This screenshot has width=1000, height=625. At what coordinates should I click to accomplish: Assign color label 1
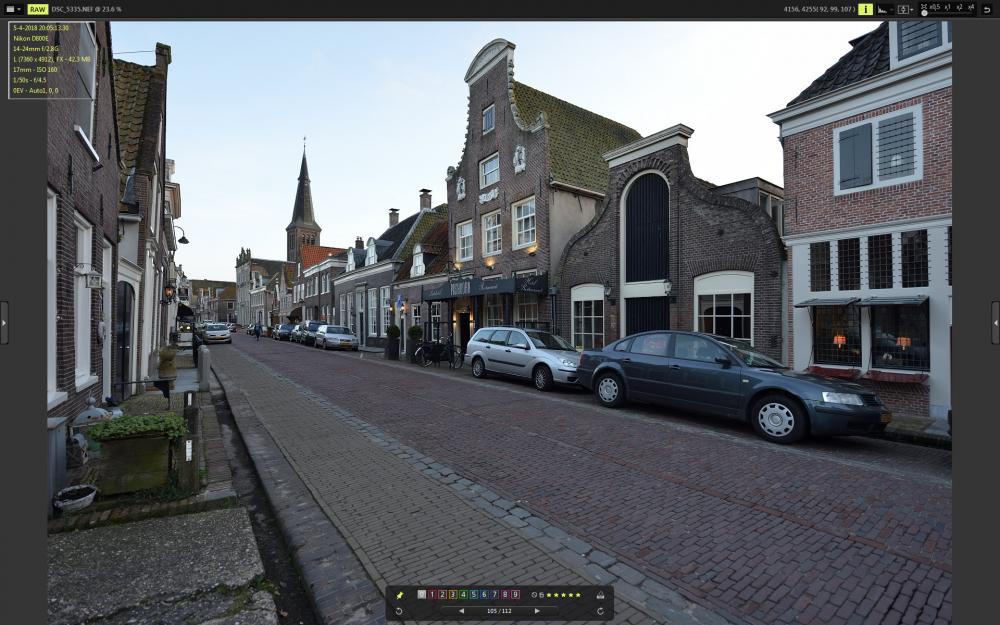[432, 594]
